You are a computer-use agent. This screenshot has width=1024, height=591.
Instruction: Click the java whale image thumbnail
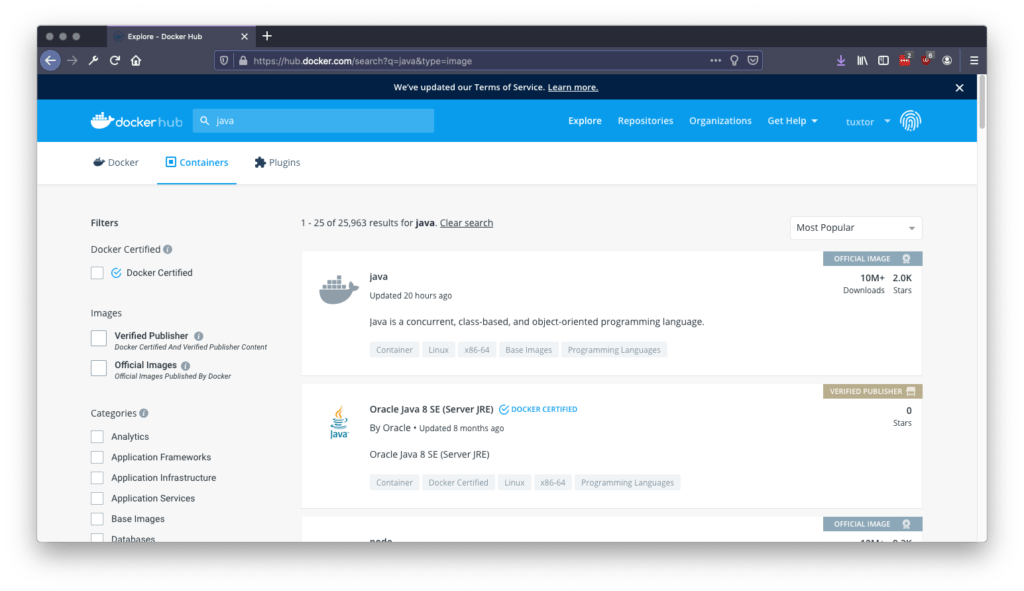338,289
